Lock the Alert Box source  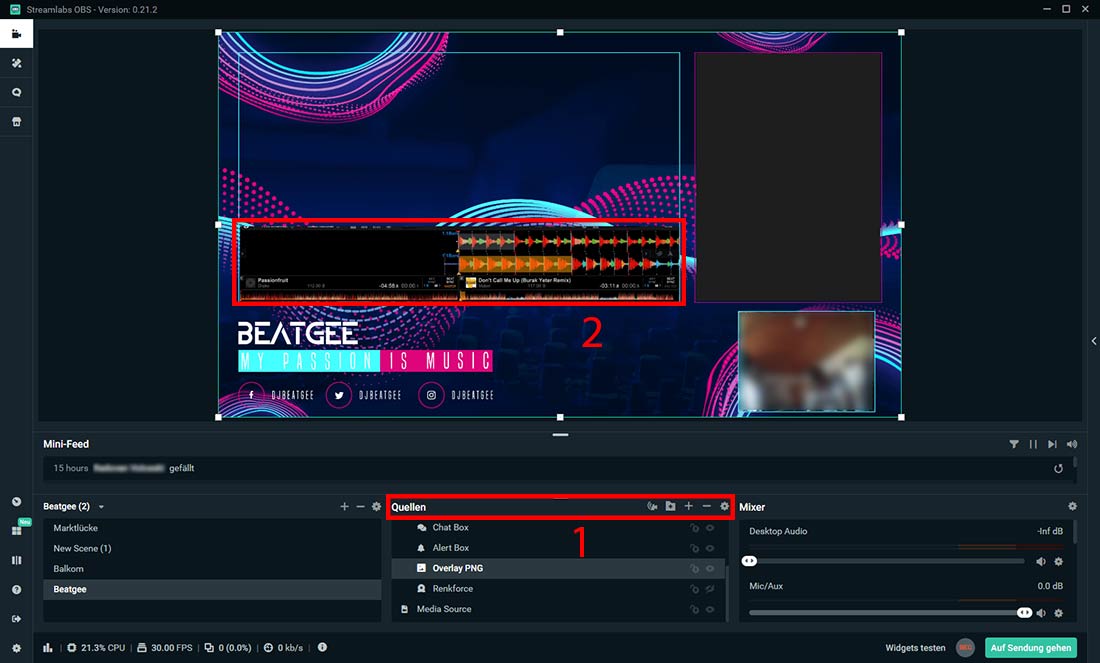(x=695, y=548)
